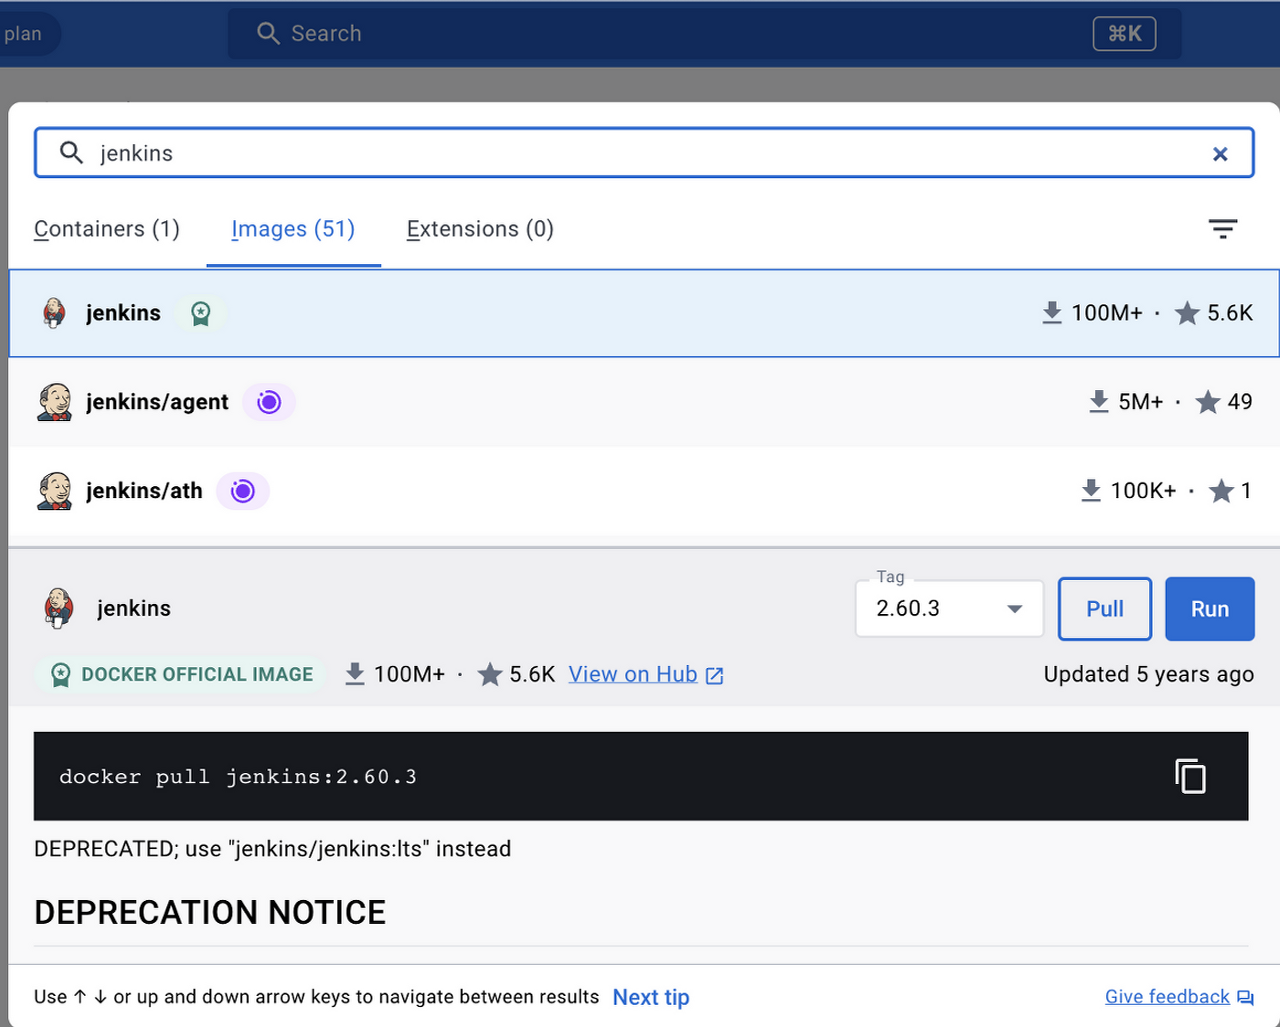Click the badge icon in DOCKER OFFICIAL IMAGE label
The height and width of the screenshot is (1027, 1280).
pyautogui.click(x=61, y=675)
